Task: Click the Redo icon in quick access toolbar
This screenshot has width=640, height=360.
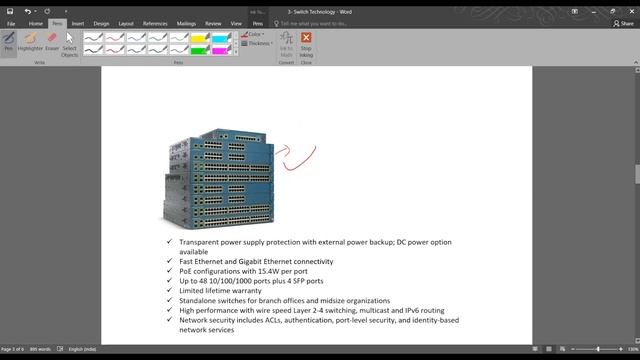Action: point(47,11)
